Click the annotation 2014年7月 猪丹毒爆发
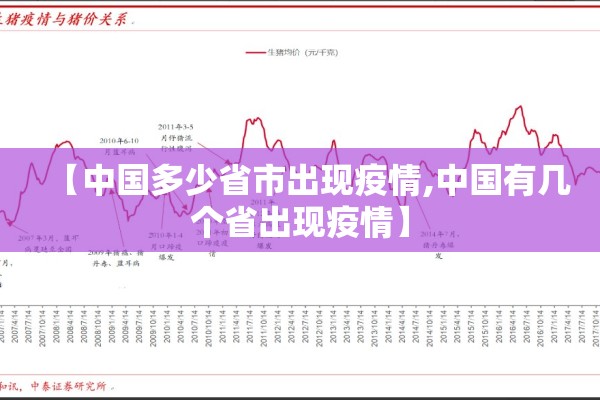The height and width of the screenshot is (400, 600). pyautogui.click(x=439, y=244)
